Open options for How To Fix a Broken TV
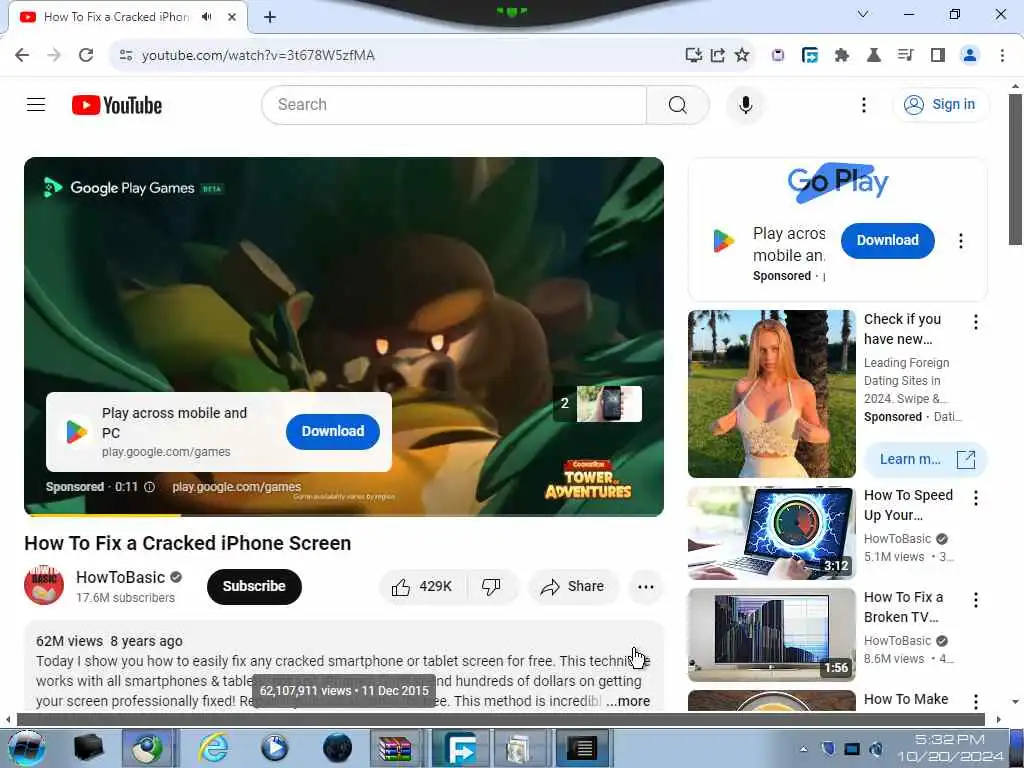 (x=976, y=600)
